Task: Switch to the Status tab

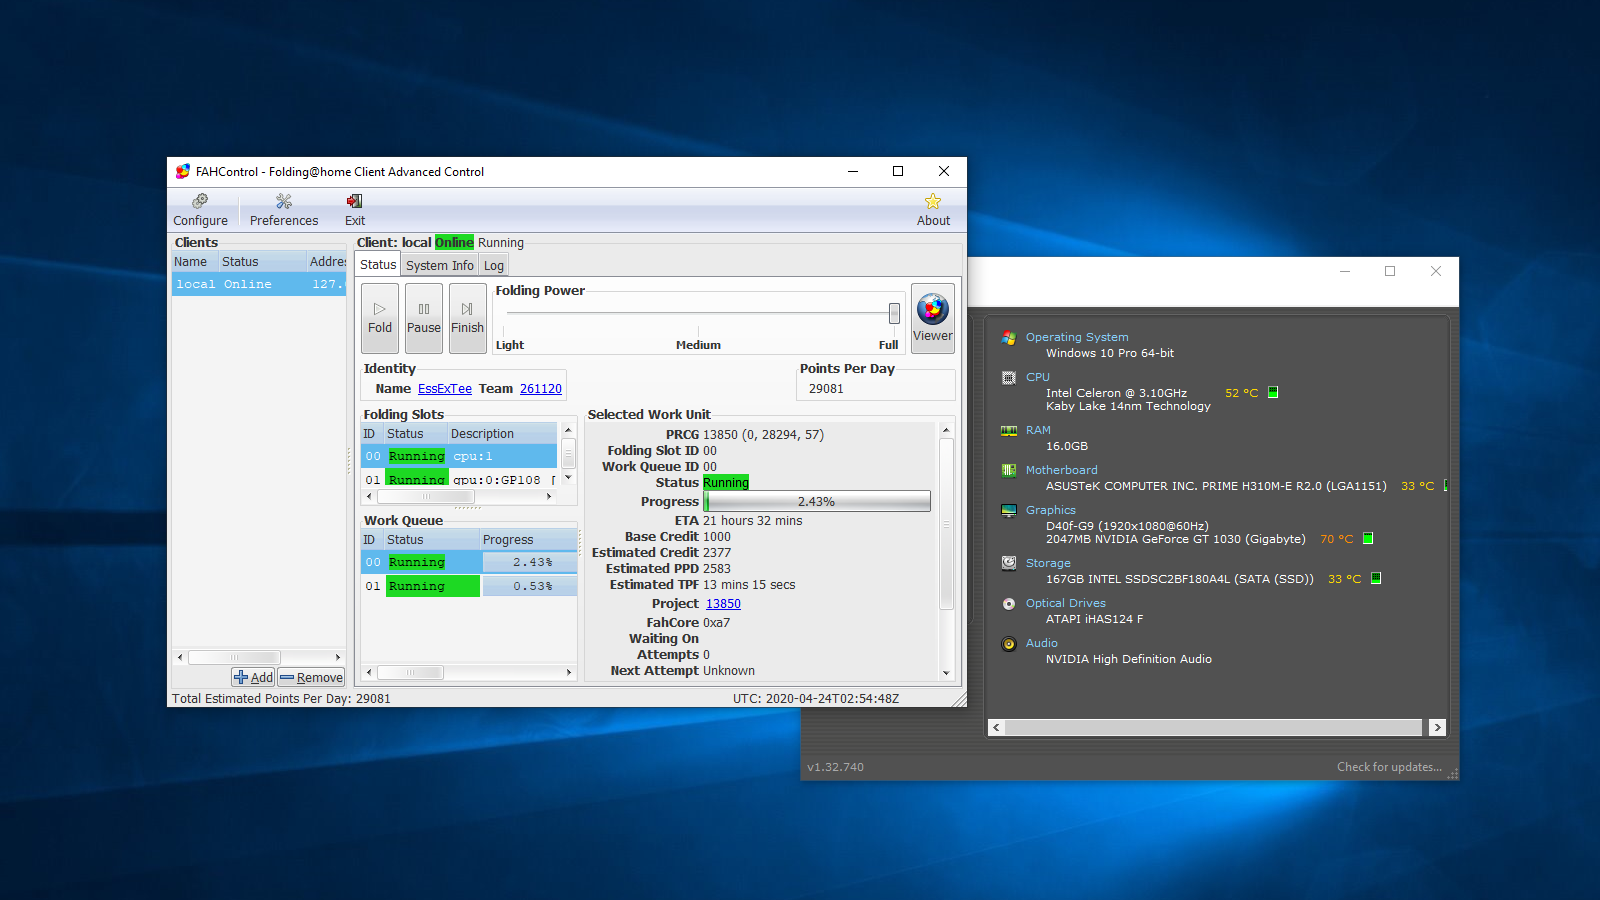Action: click(x=378, y=265)
